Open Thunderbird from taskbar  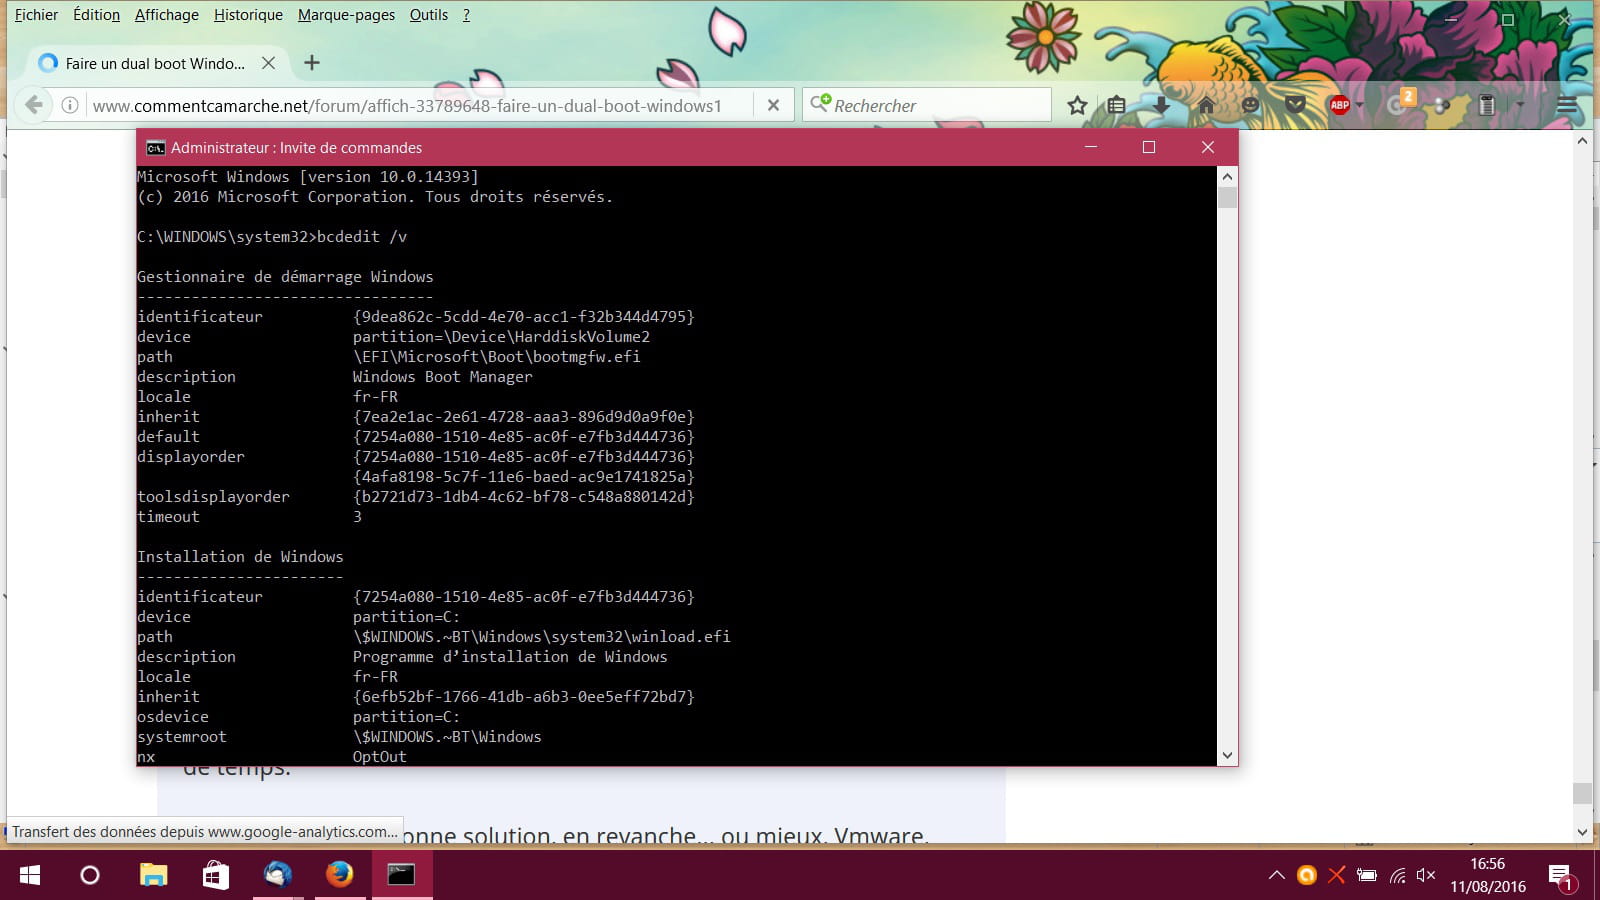coord(277,875)
